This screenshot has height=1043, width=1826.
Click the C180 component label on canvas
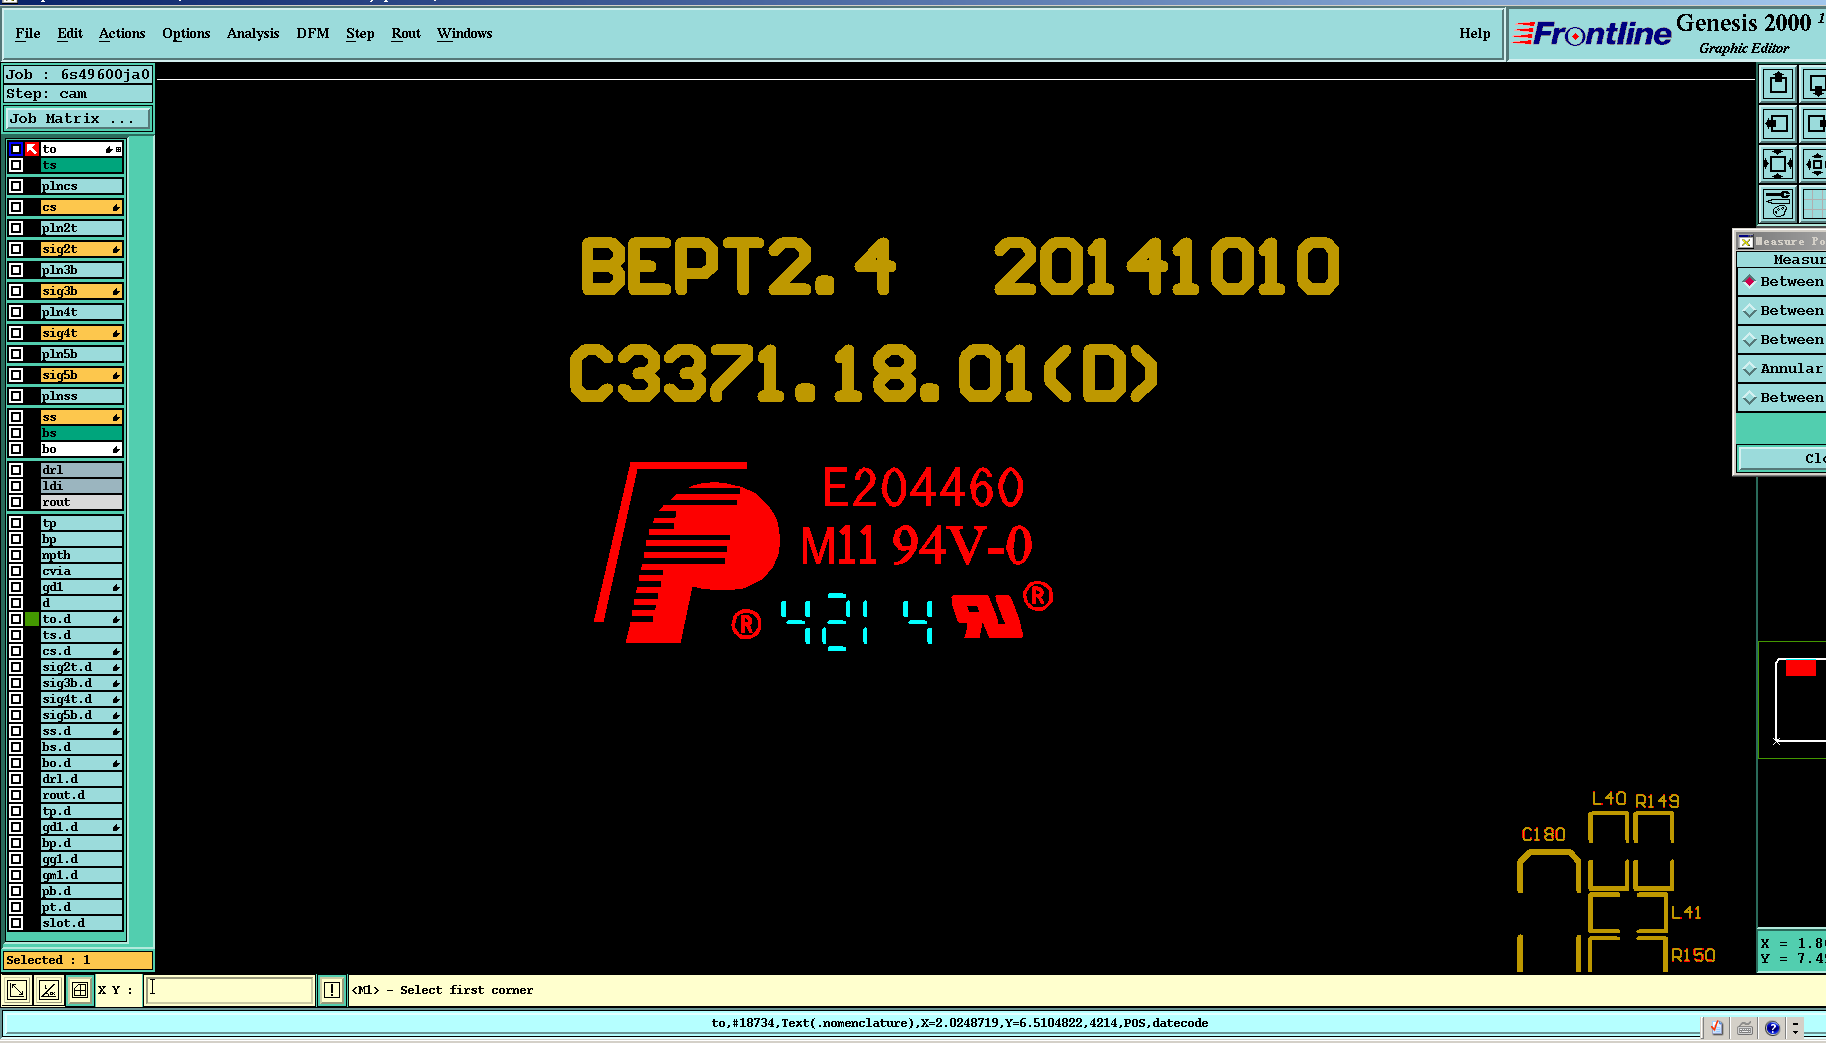[1543, 834]
